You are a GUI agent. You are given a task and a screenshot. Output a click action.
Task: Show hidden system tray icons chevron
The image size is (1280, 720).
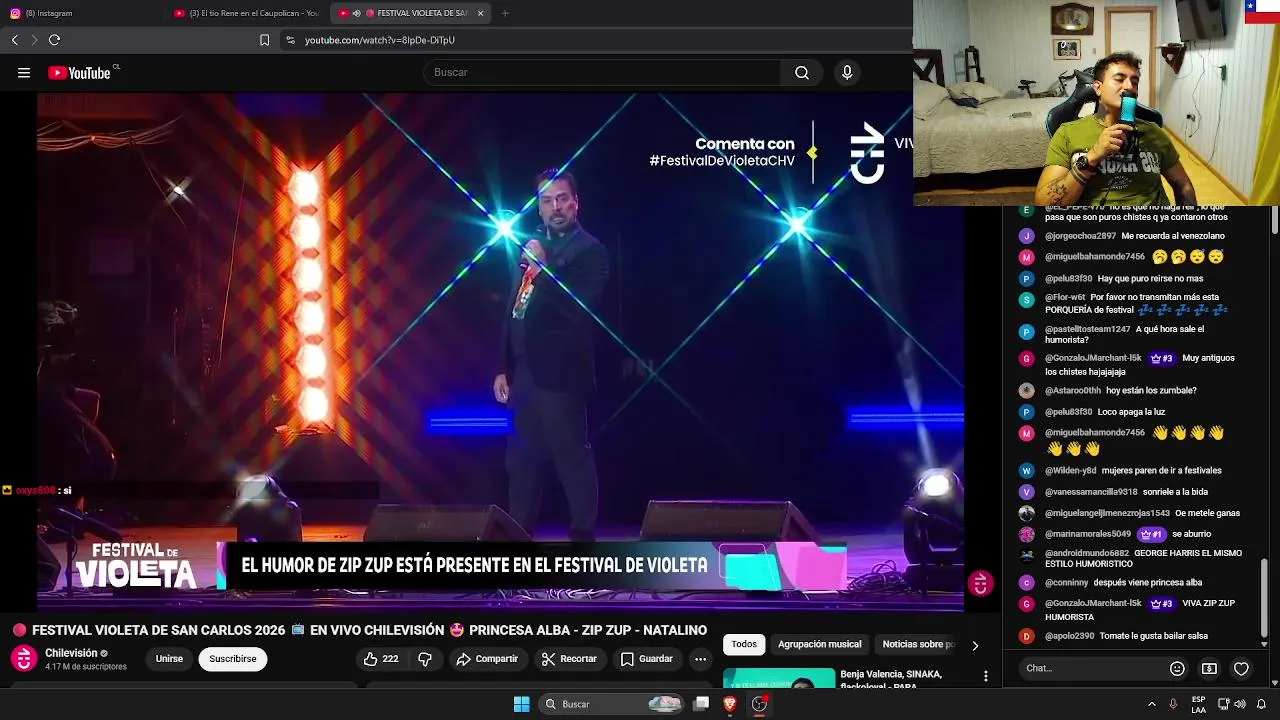pos(1151,704)
